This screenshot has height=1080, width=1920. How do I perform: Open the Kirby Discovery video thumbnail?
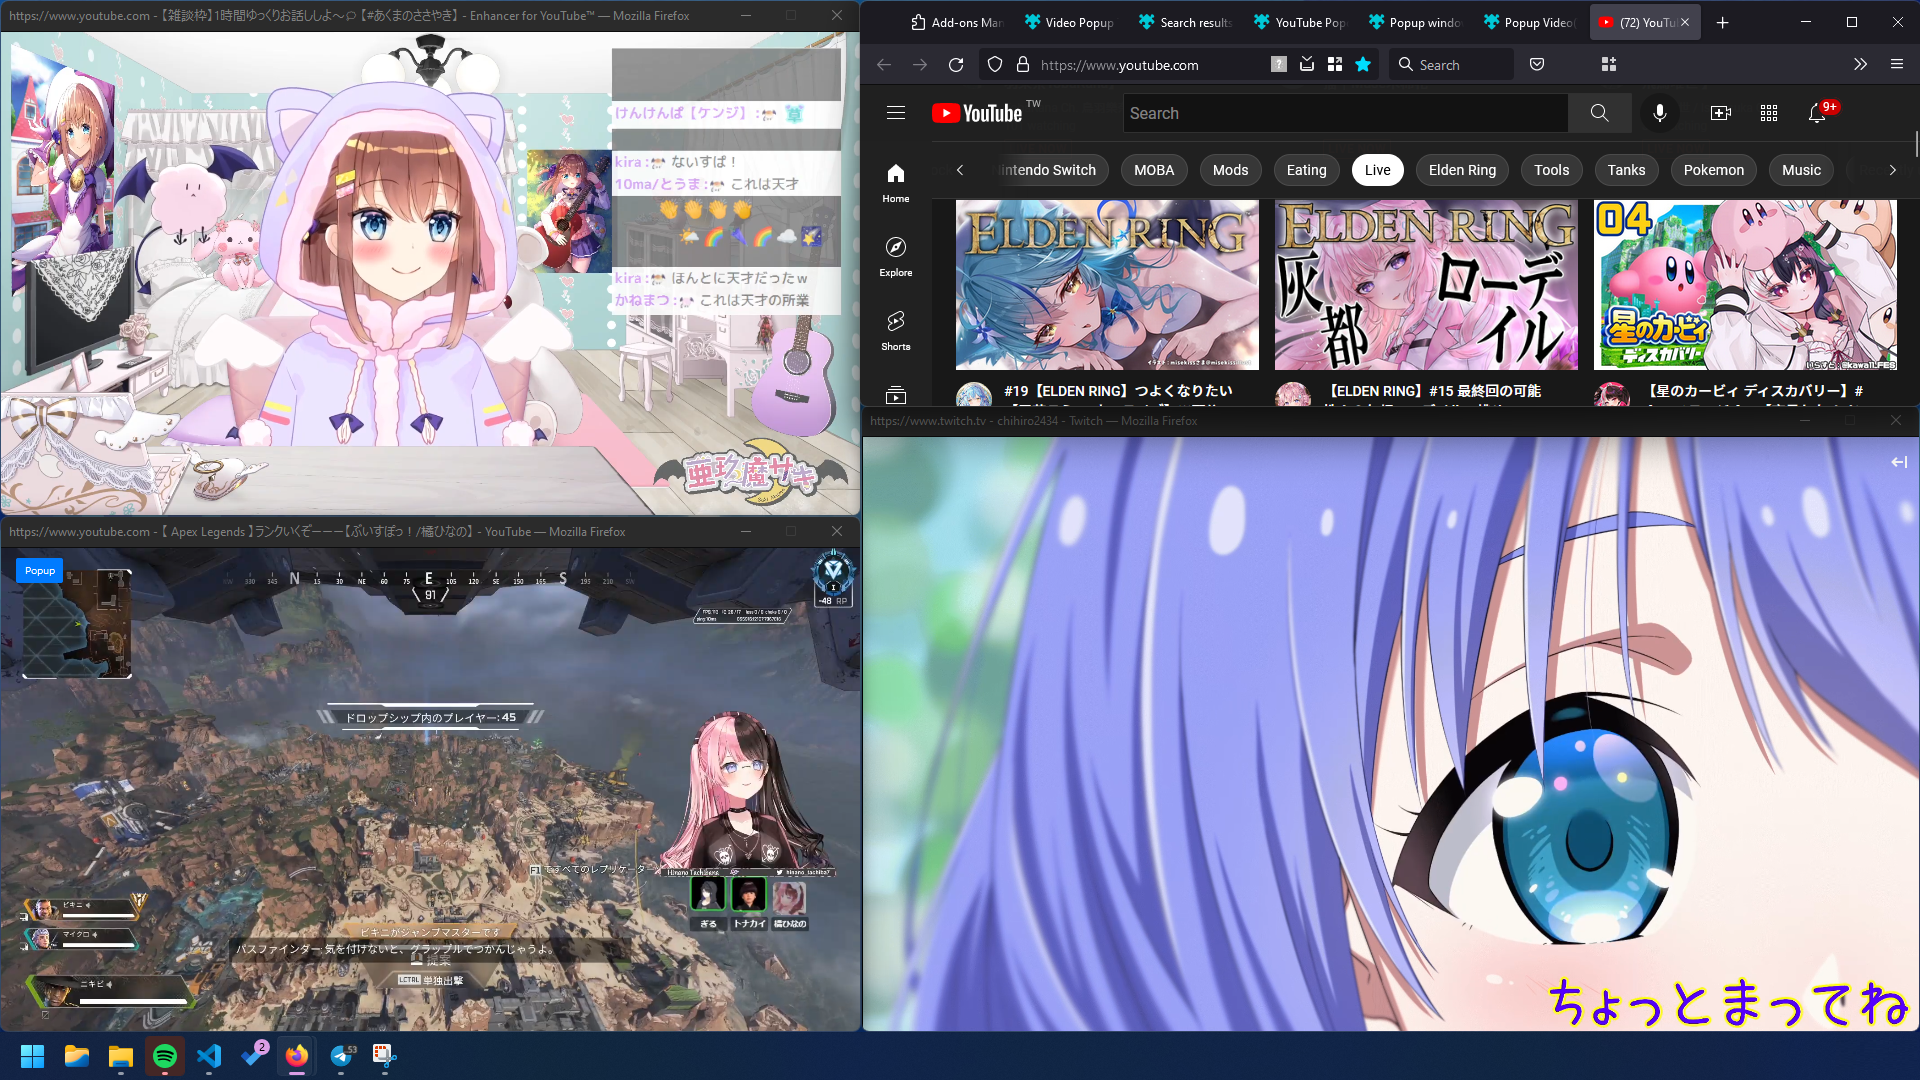point(1745,285)
